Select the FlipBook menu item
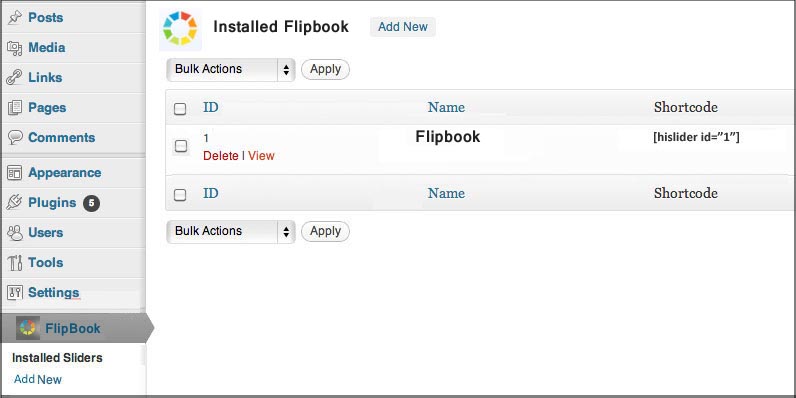This screenshot has width=796, height=398. [76, 328]
